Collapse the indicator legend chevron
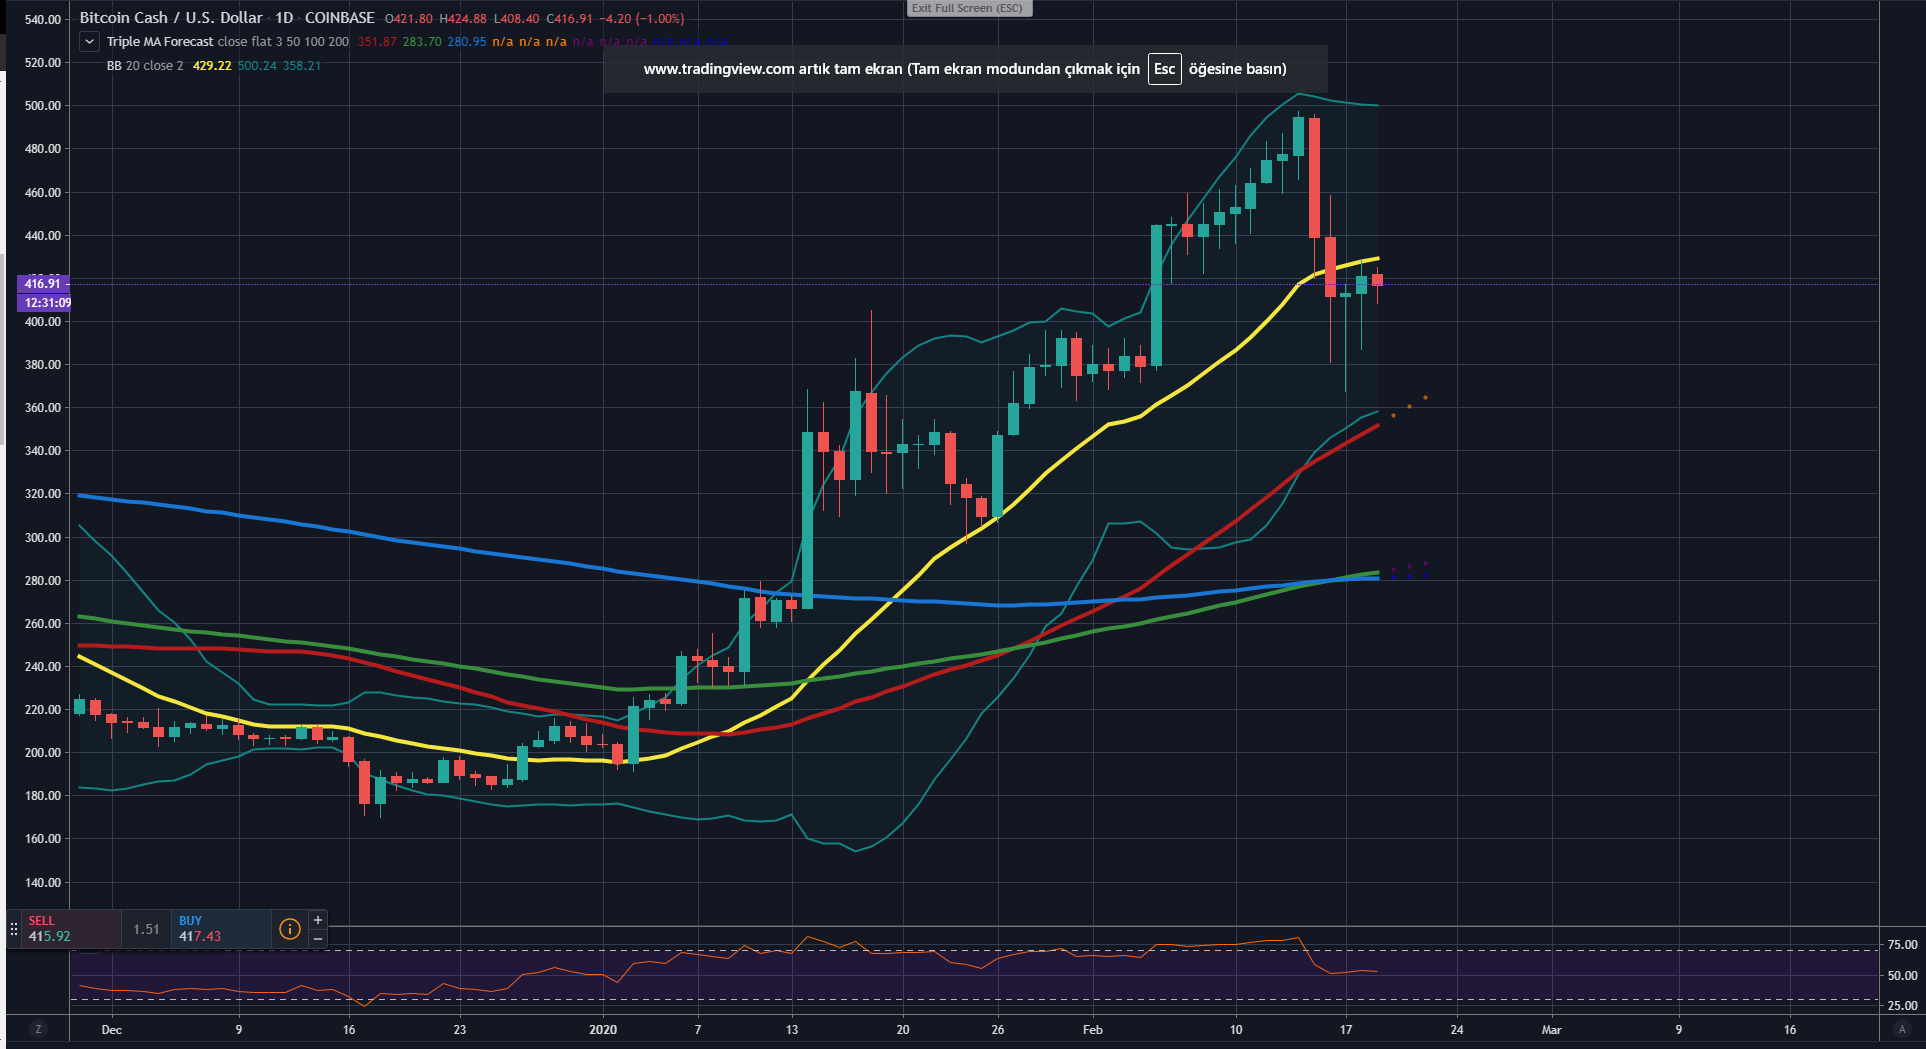The height and width of the screenshot is (1049, 1926). [89, 42]
